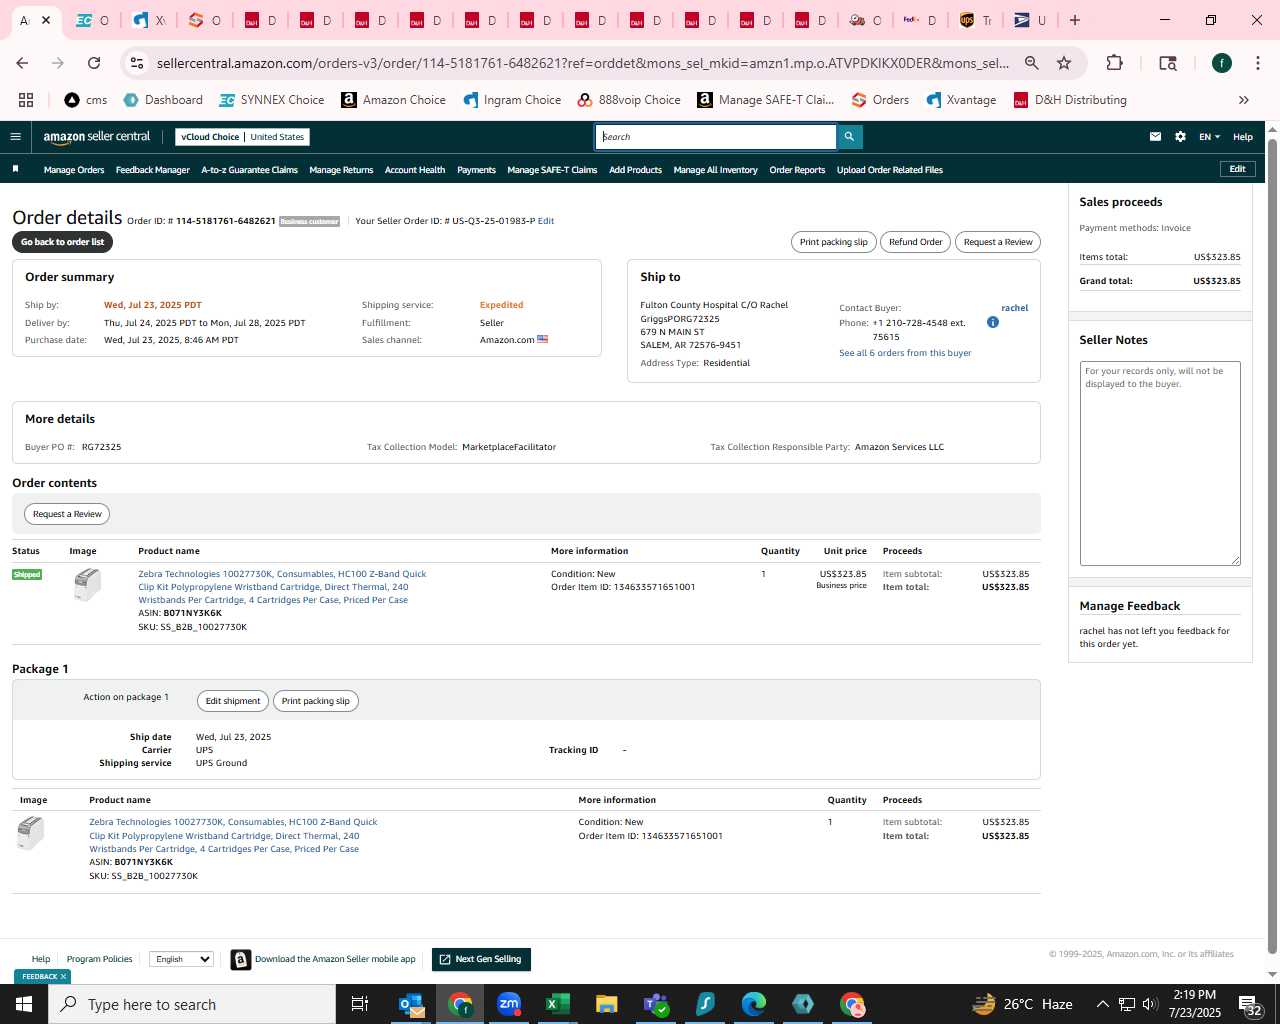
Task: Show hidden system tray icons
Action: (1102, 1004)
